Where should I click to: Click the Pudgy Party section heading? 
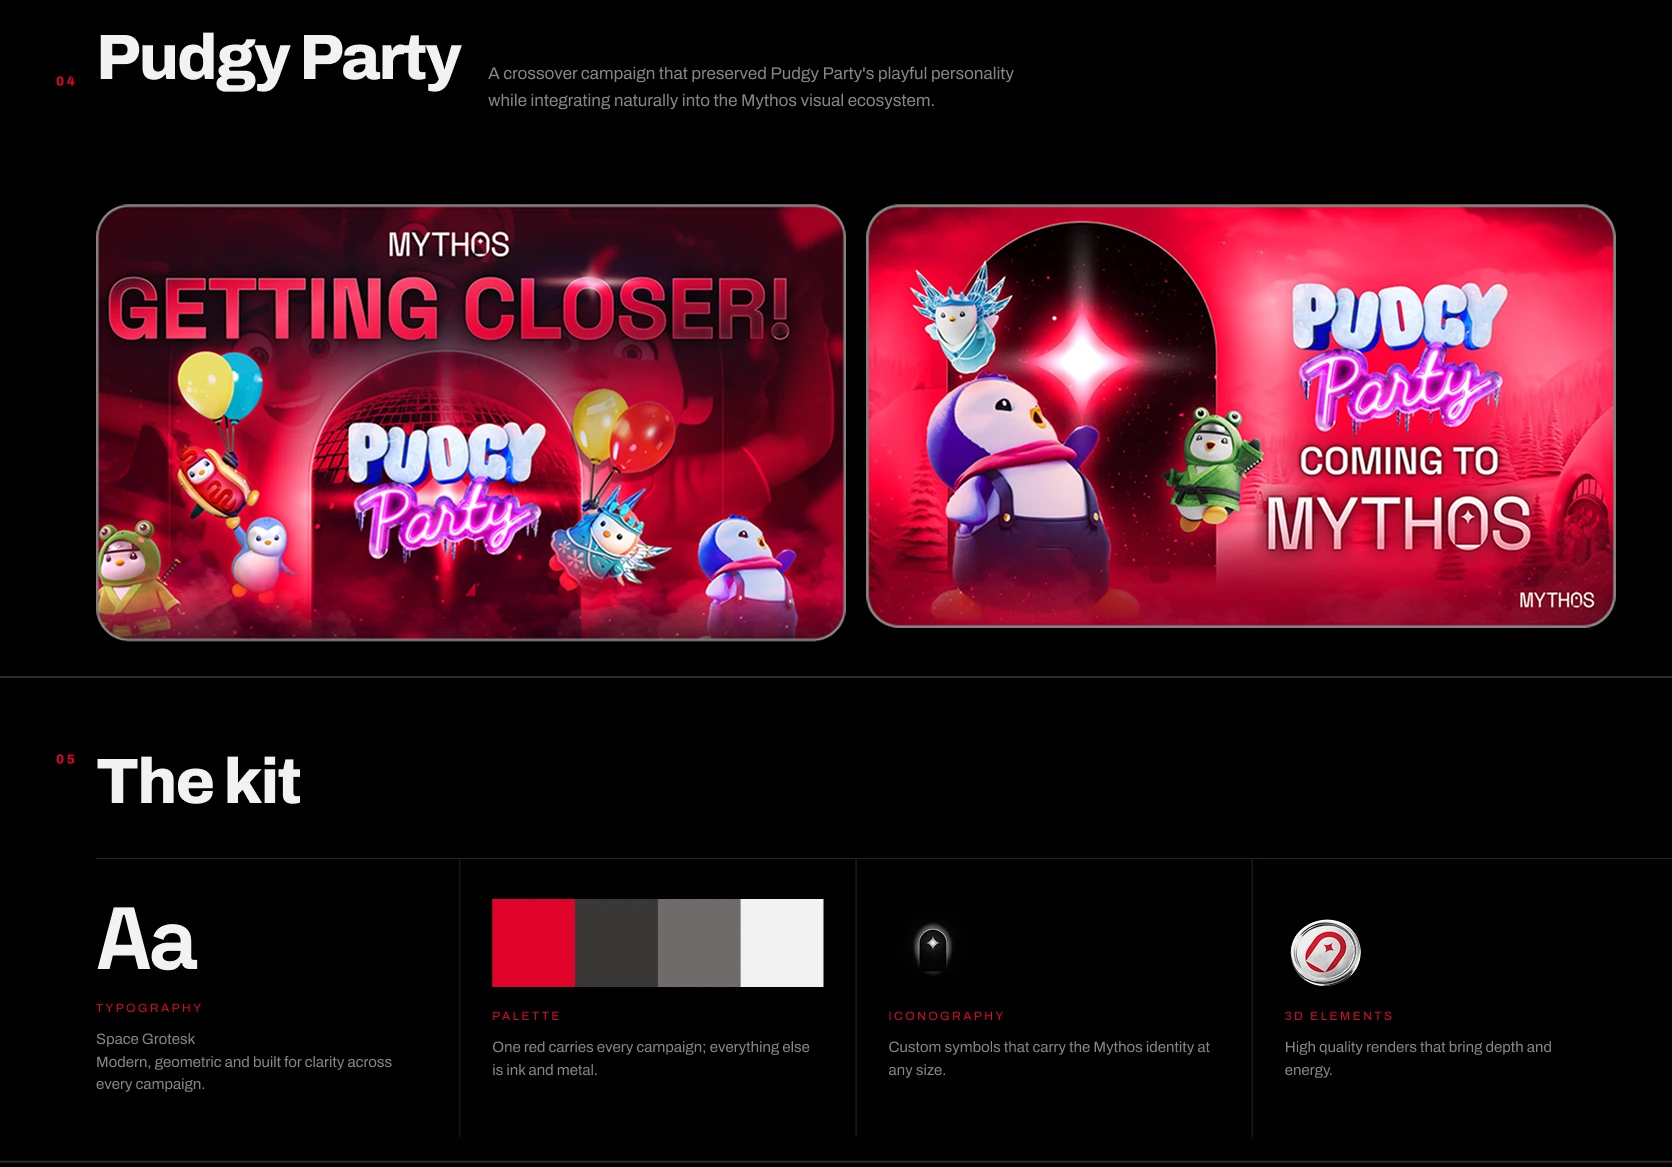pos(279,59)
